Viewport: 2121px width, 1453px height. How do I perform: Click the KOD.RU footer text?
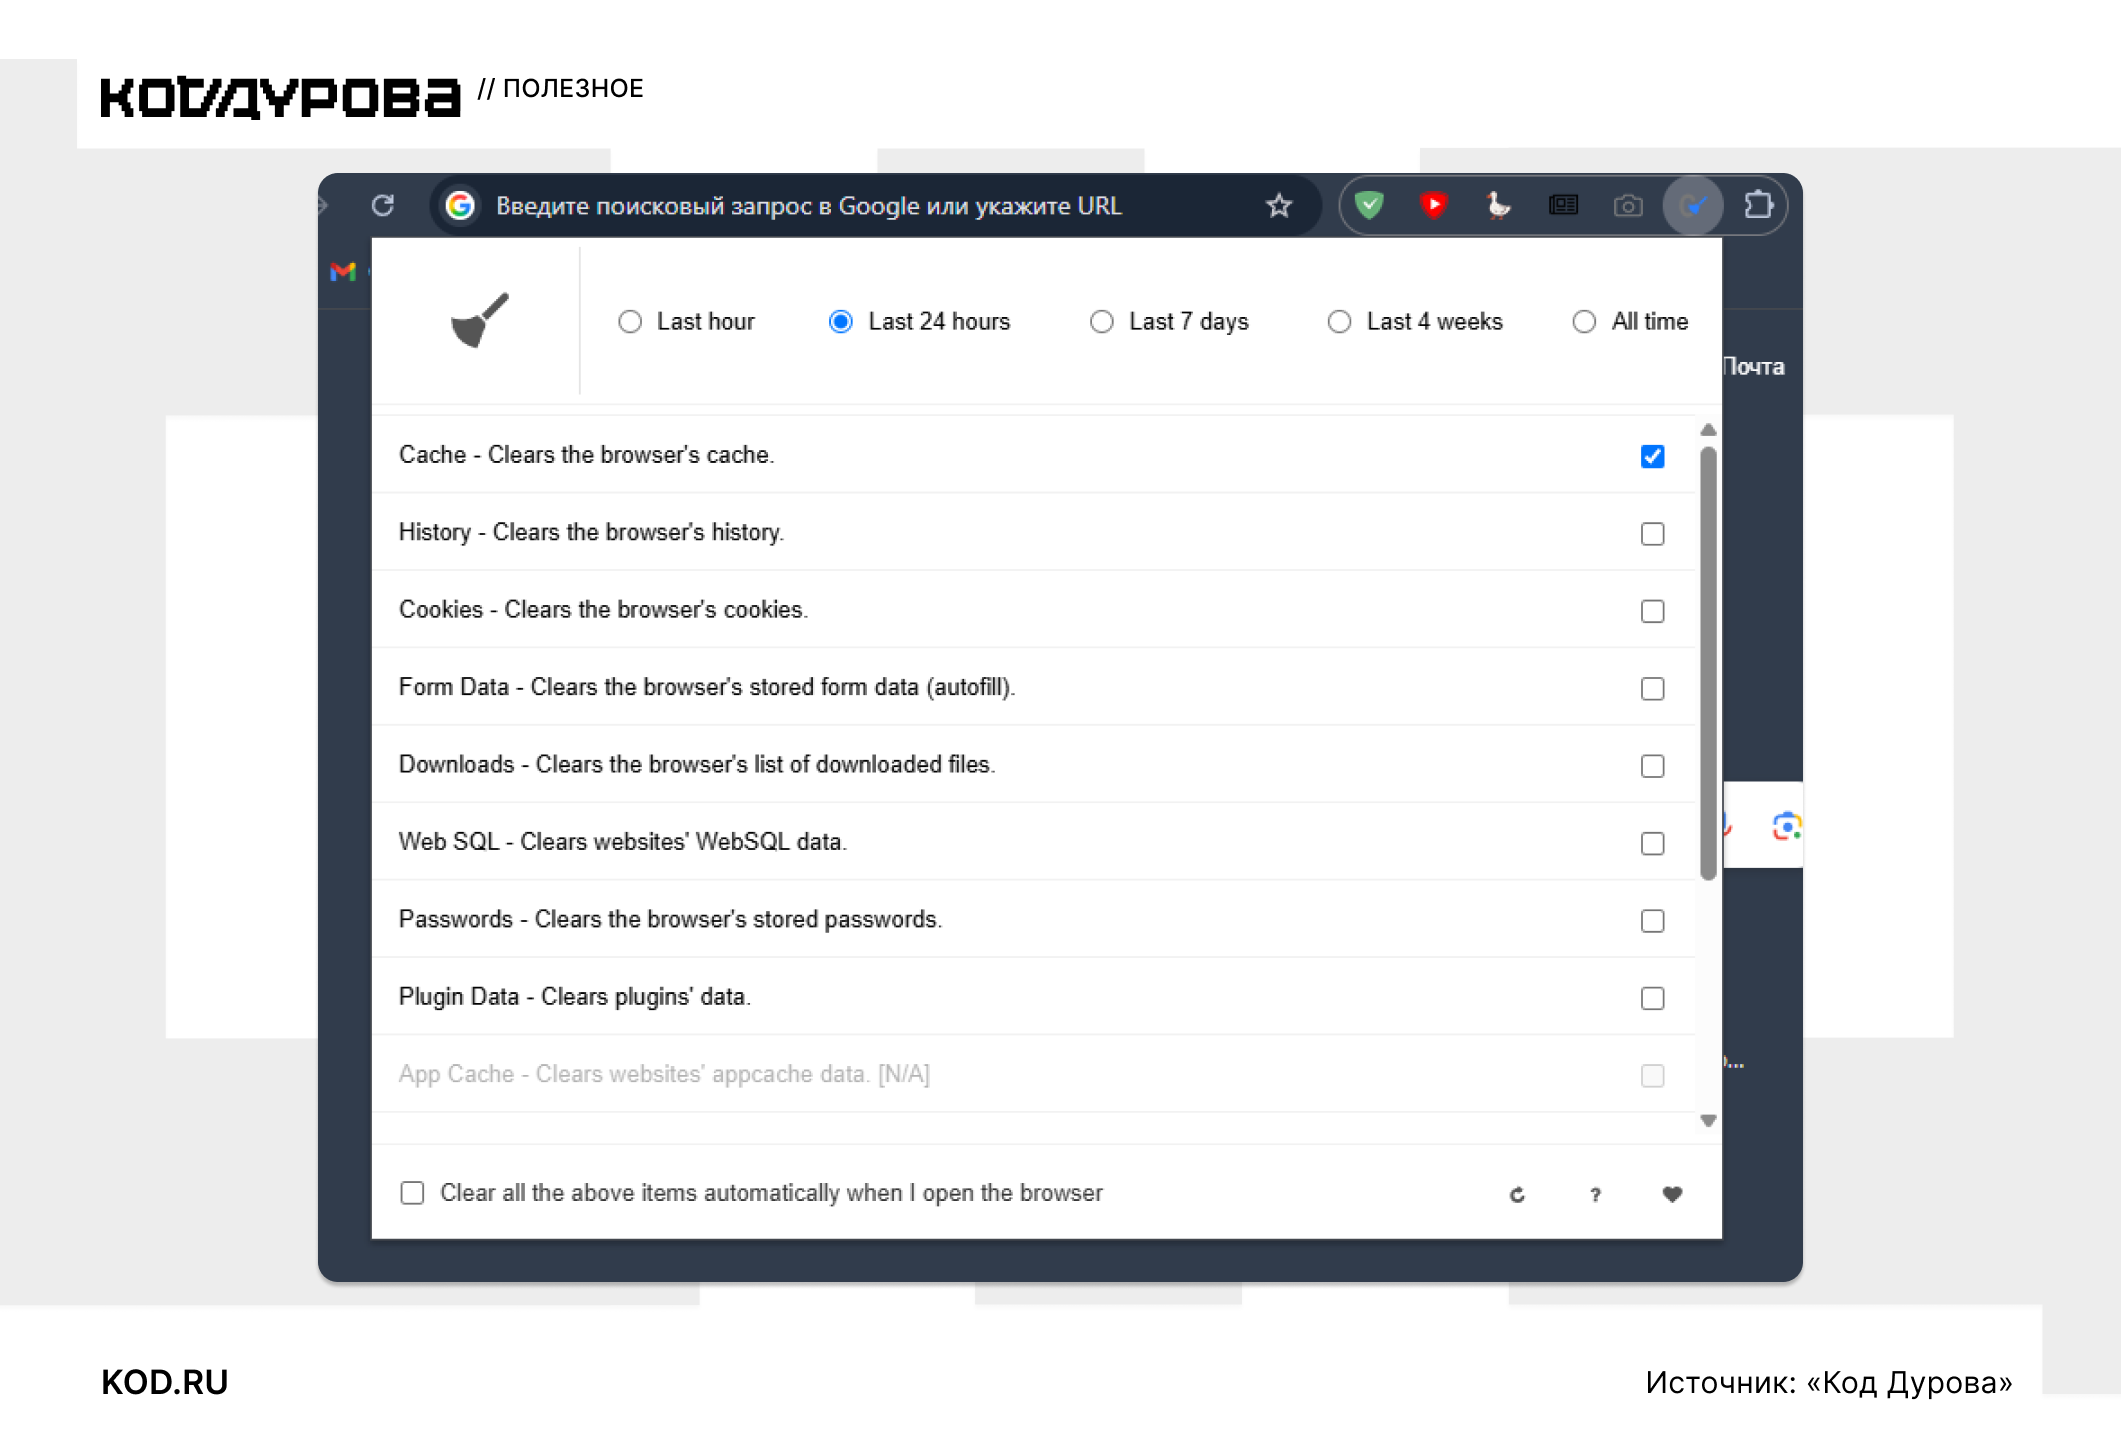tap(165, 1382)
